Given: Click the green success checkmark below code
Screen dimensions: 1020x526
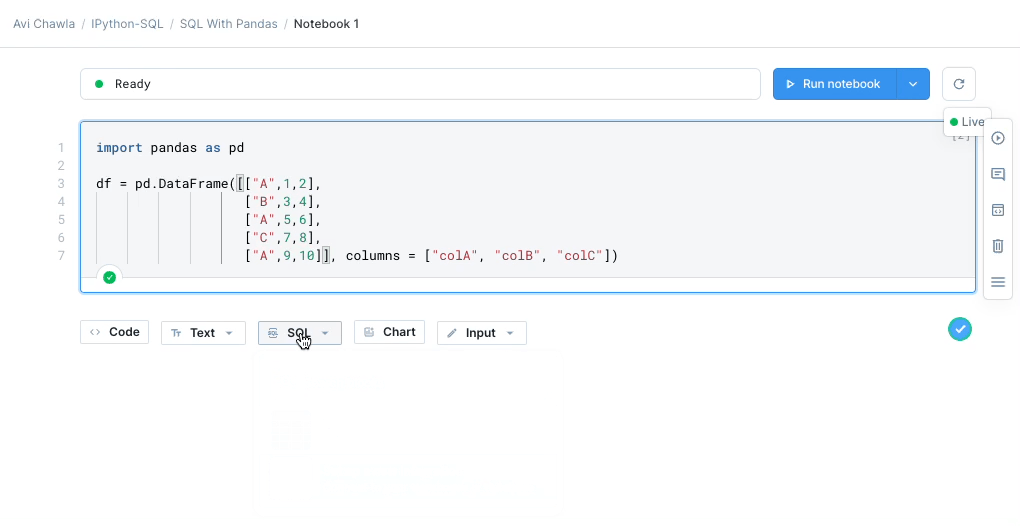Looking at the screenshot, I should pos(110,277).
